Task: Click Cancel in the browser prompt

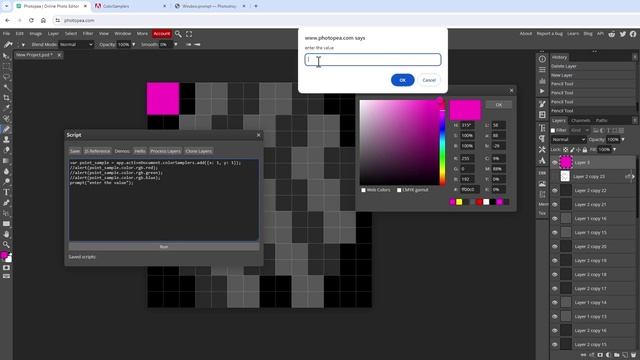Action: pyautogui.click(x=429, y=80)
